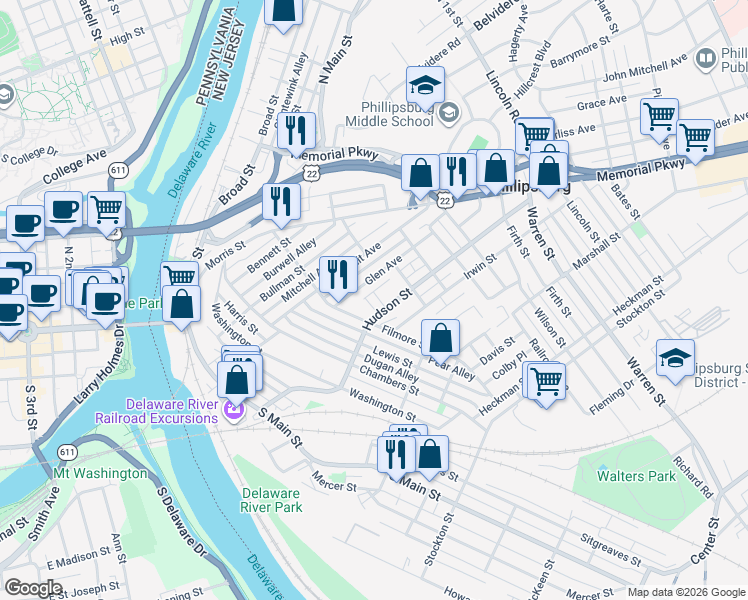Click the library pin near John Mitchell Ave
The image size is (748, 600).
[x=706, y=58]
